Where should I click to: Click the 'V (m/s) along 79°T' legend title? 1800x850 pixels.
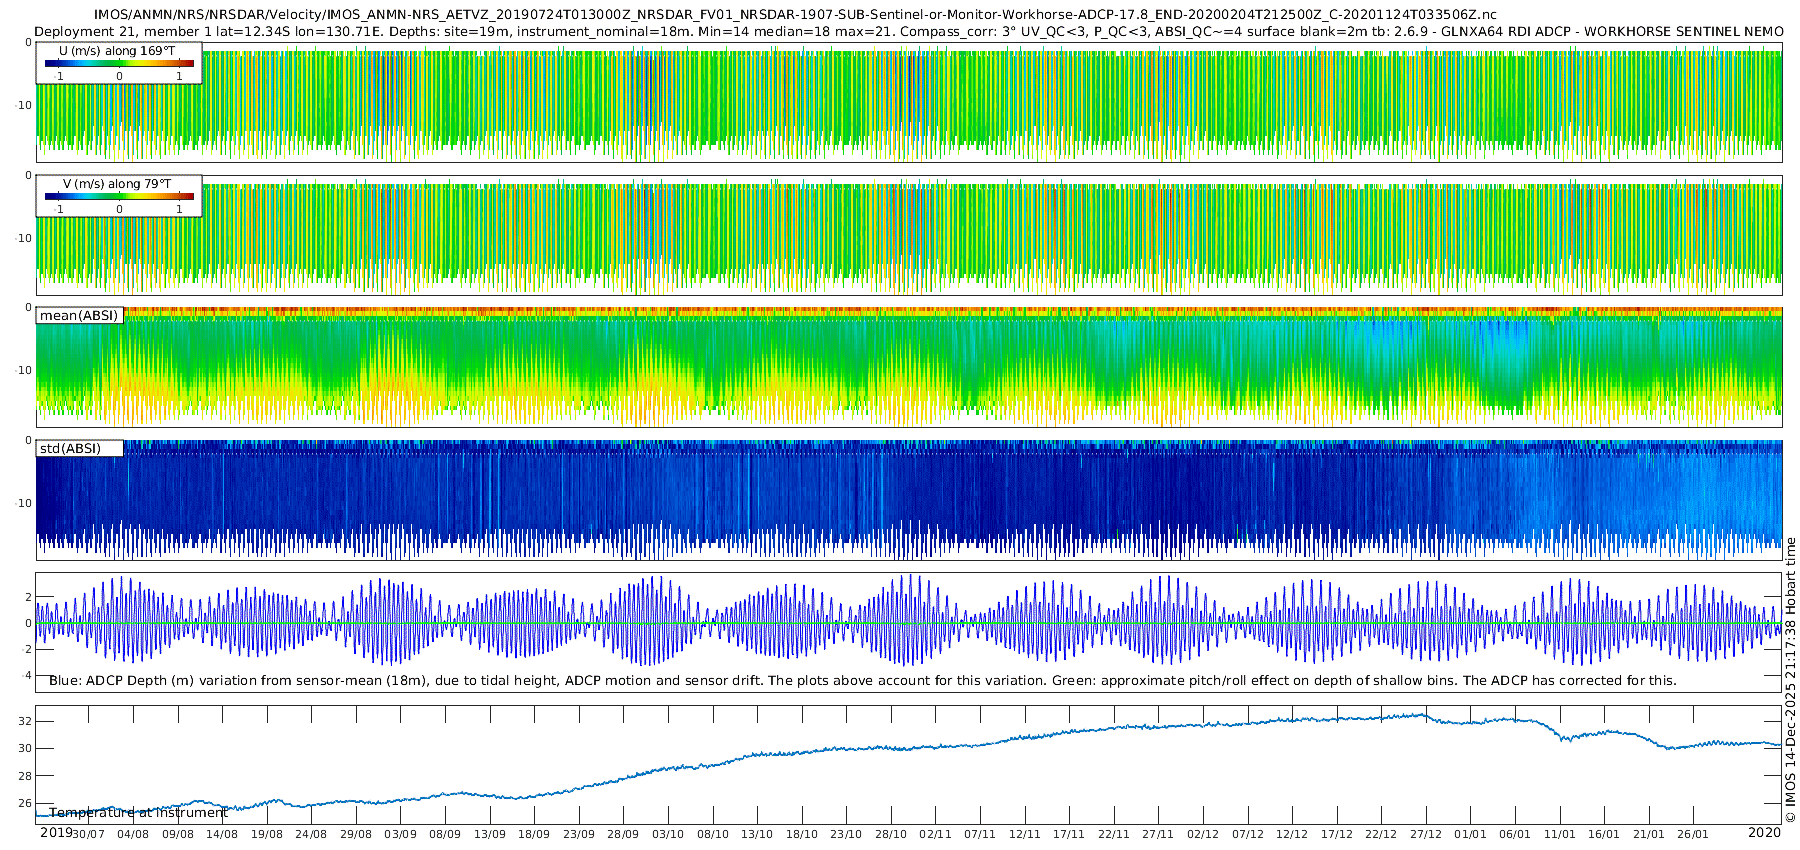point(117,184)
